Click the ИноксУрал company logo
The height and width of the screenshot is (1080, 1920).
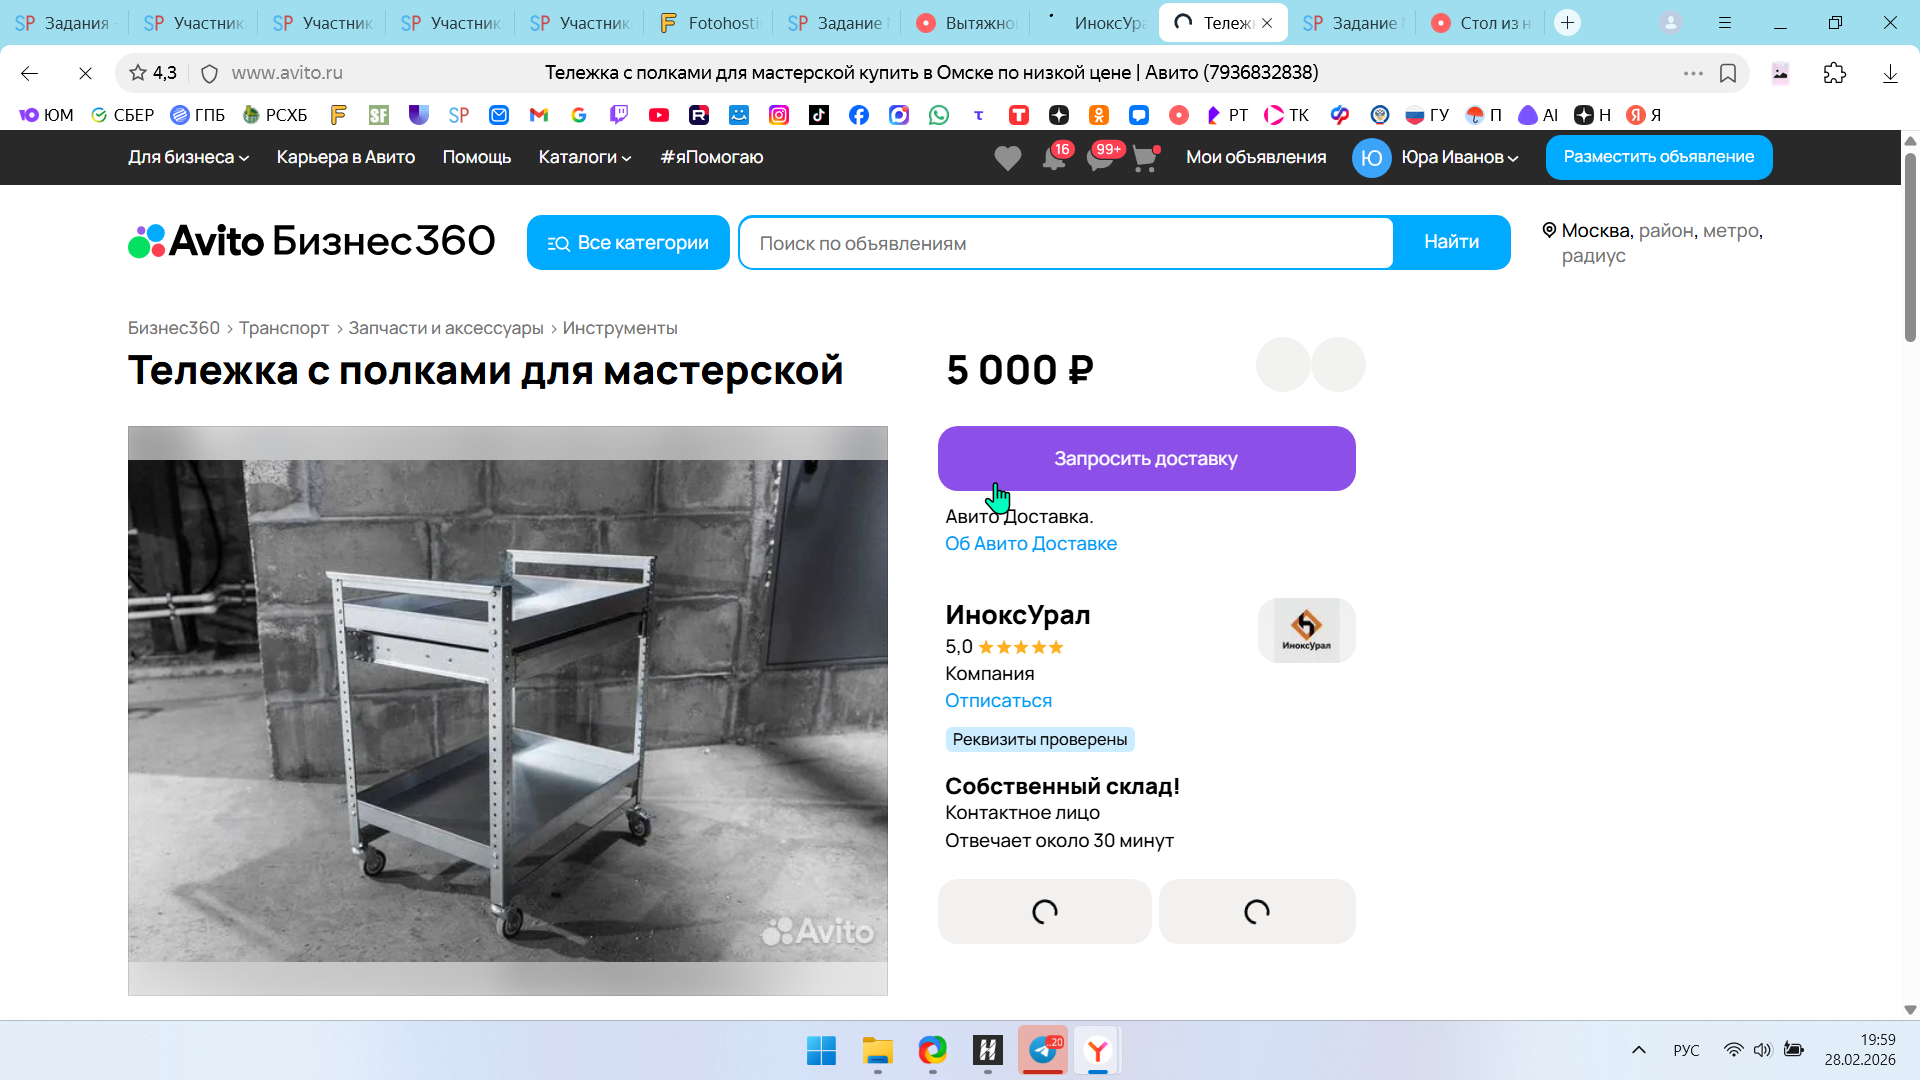1306,630
